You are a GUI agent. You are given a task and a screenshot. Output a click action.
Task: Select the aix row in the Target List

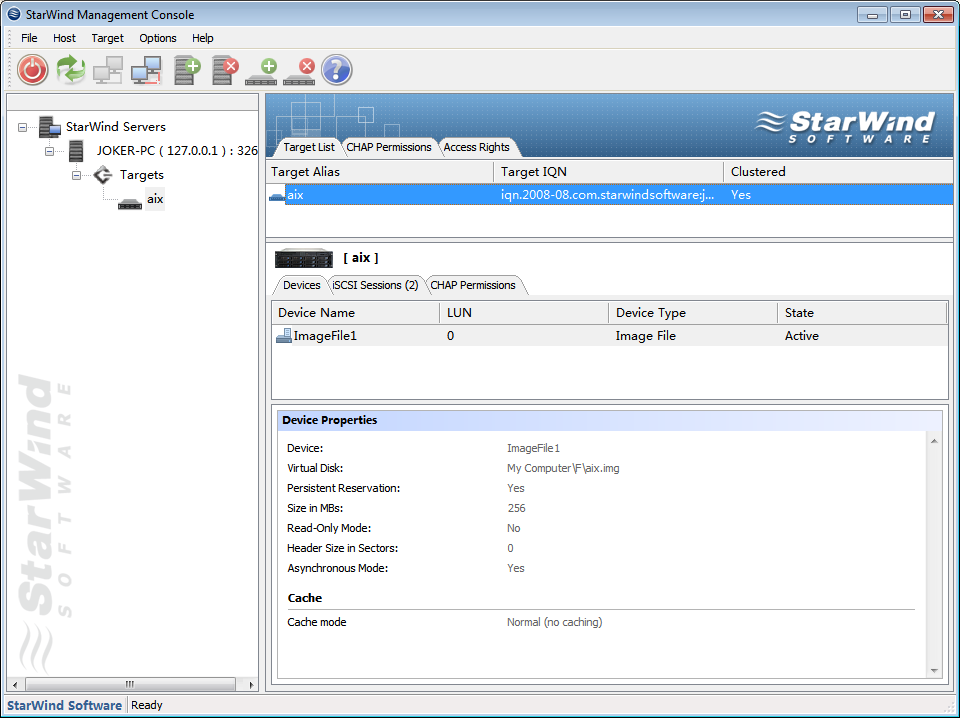[610, 195]
